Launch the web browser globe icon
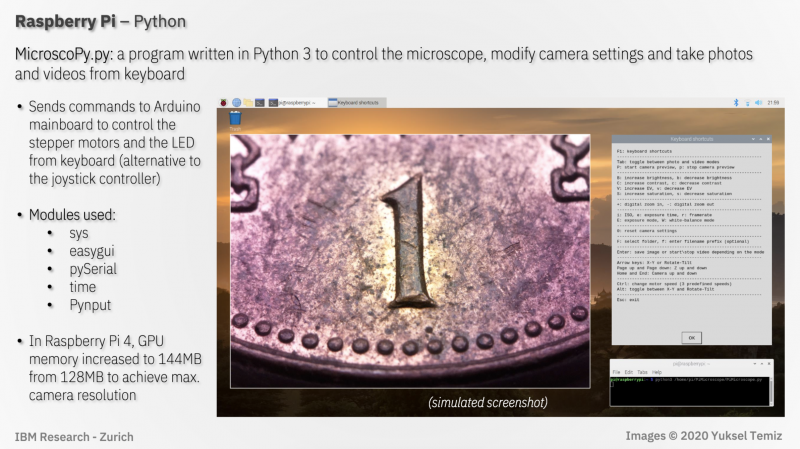The height and width of the screenshot is (449, 800). coord(237,102)
